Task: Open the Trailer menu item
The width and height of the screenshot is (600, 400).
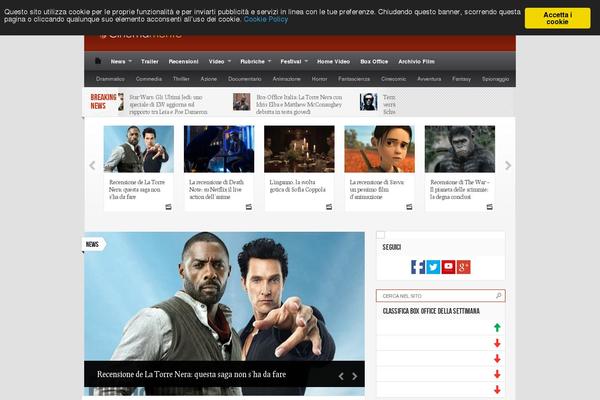Action: [150, 61]
